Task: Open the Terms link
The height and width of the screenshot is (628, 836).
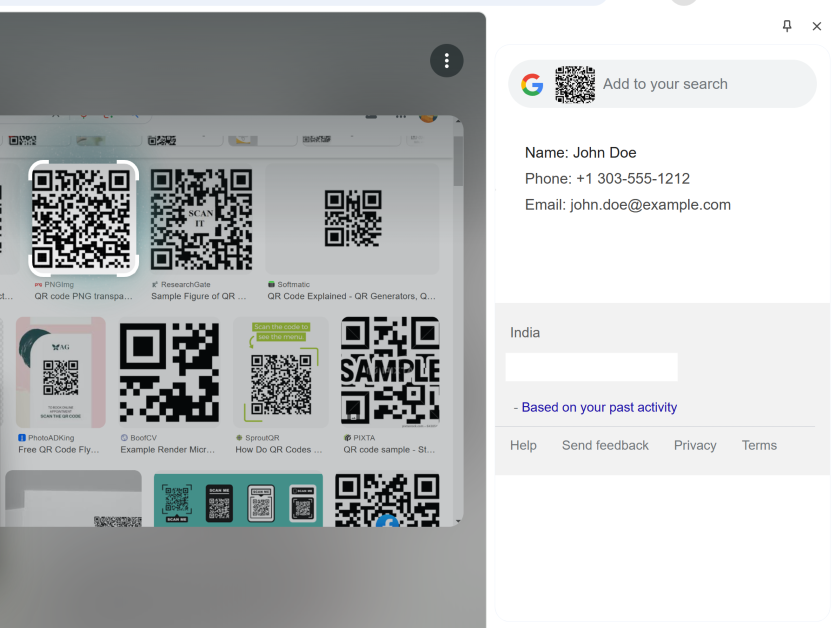Action: 759,445
